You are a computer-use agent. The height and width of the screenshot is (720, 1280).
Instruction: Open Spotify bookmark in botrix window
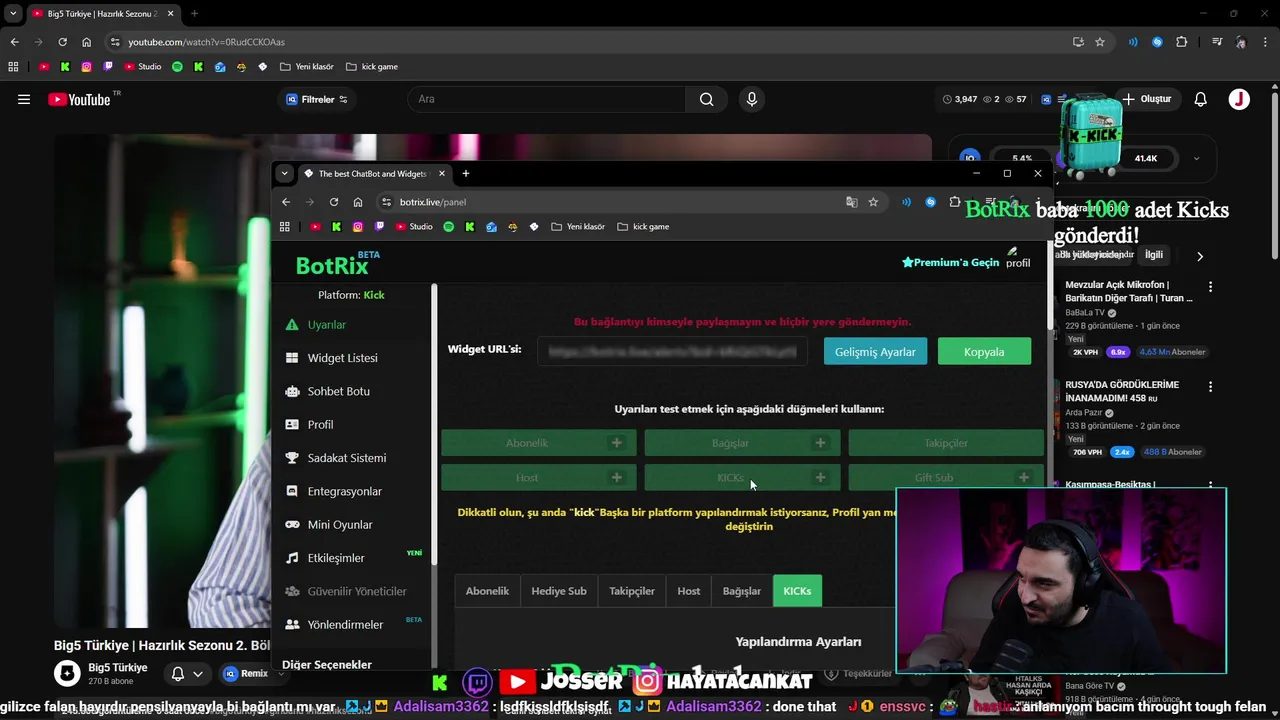pos(448,227)
